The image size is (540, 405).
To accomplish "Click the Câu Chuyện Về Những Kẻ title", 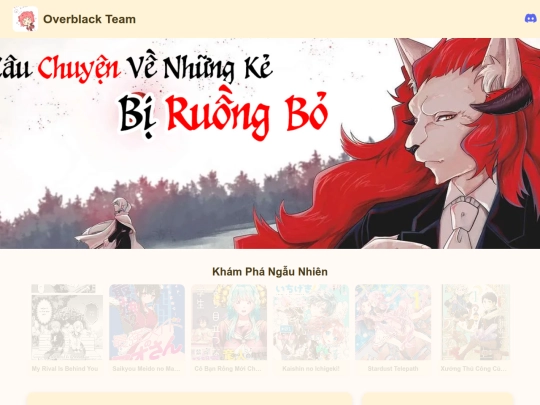I will tap(136, 67).
